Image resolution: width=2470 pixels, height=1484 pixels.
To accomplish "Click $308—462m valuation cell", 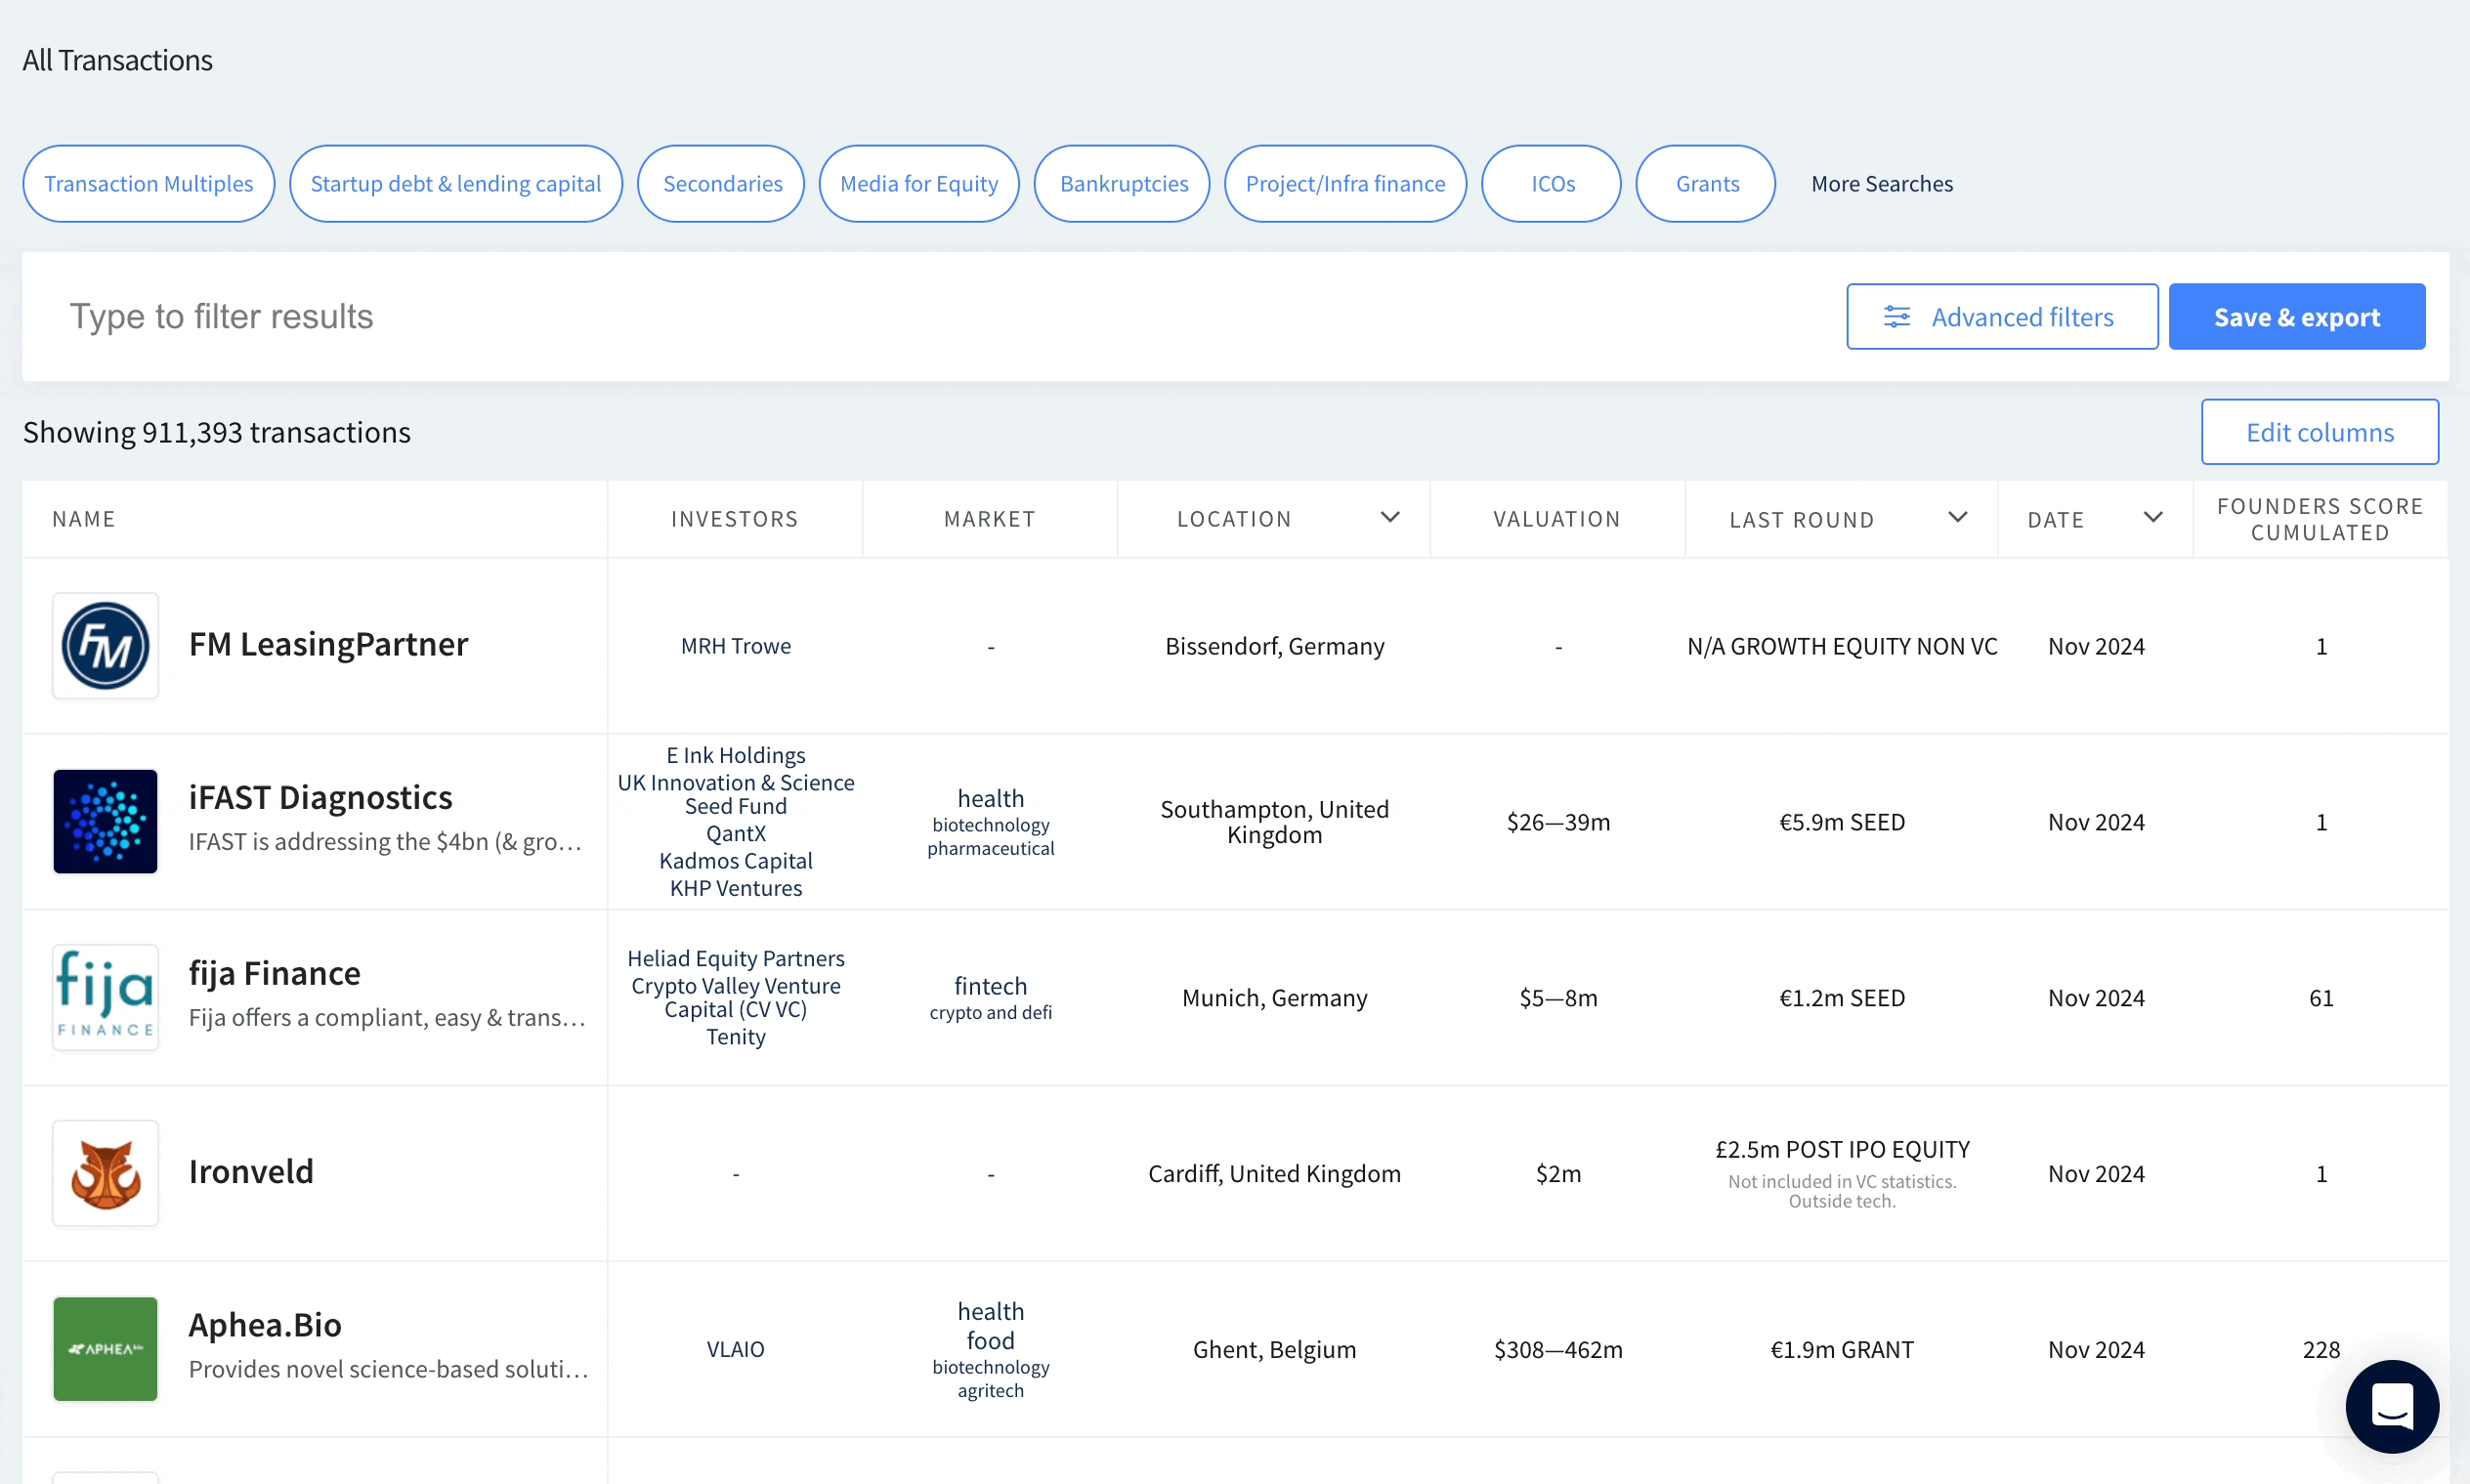I will [1558, 1349].
